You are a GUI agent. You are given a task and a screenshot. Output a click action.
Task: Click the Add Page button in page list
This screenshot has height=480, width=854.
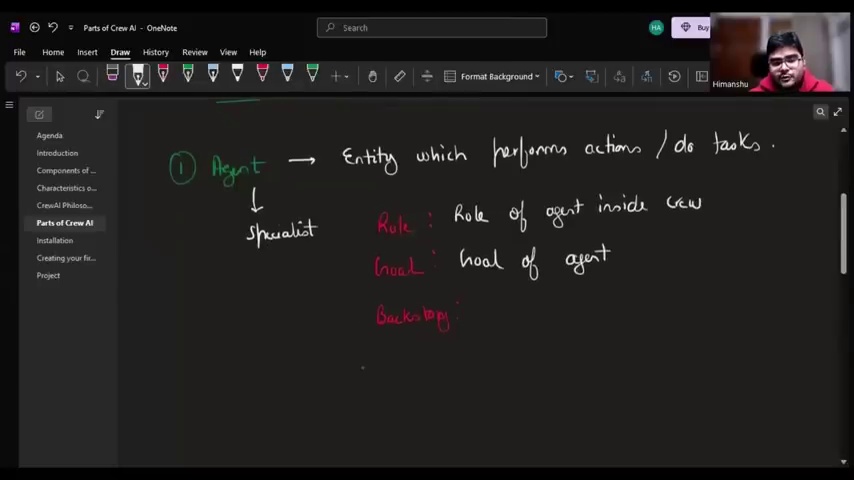(39, 114)
